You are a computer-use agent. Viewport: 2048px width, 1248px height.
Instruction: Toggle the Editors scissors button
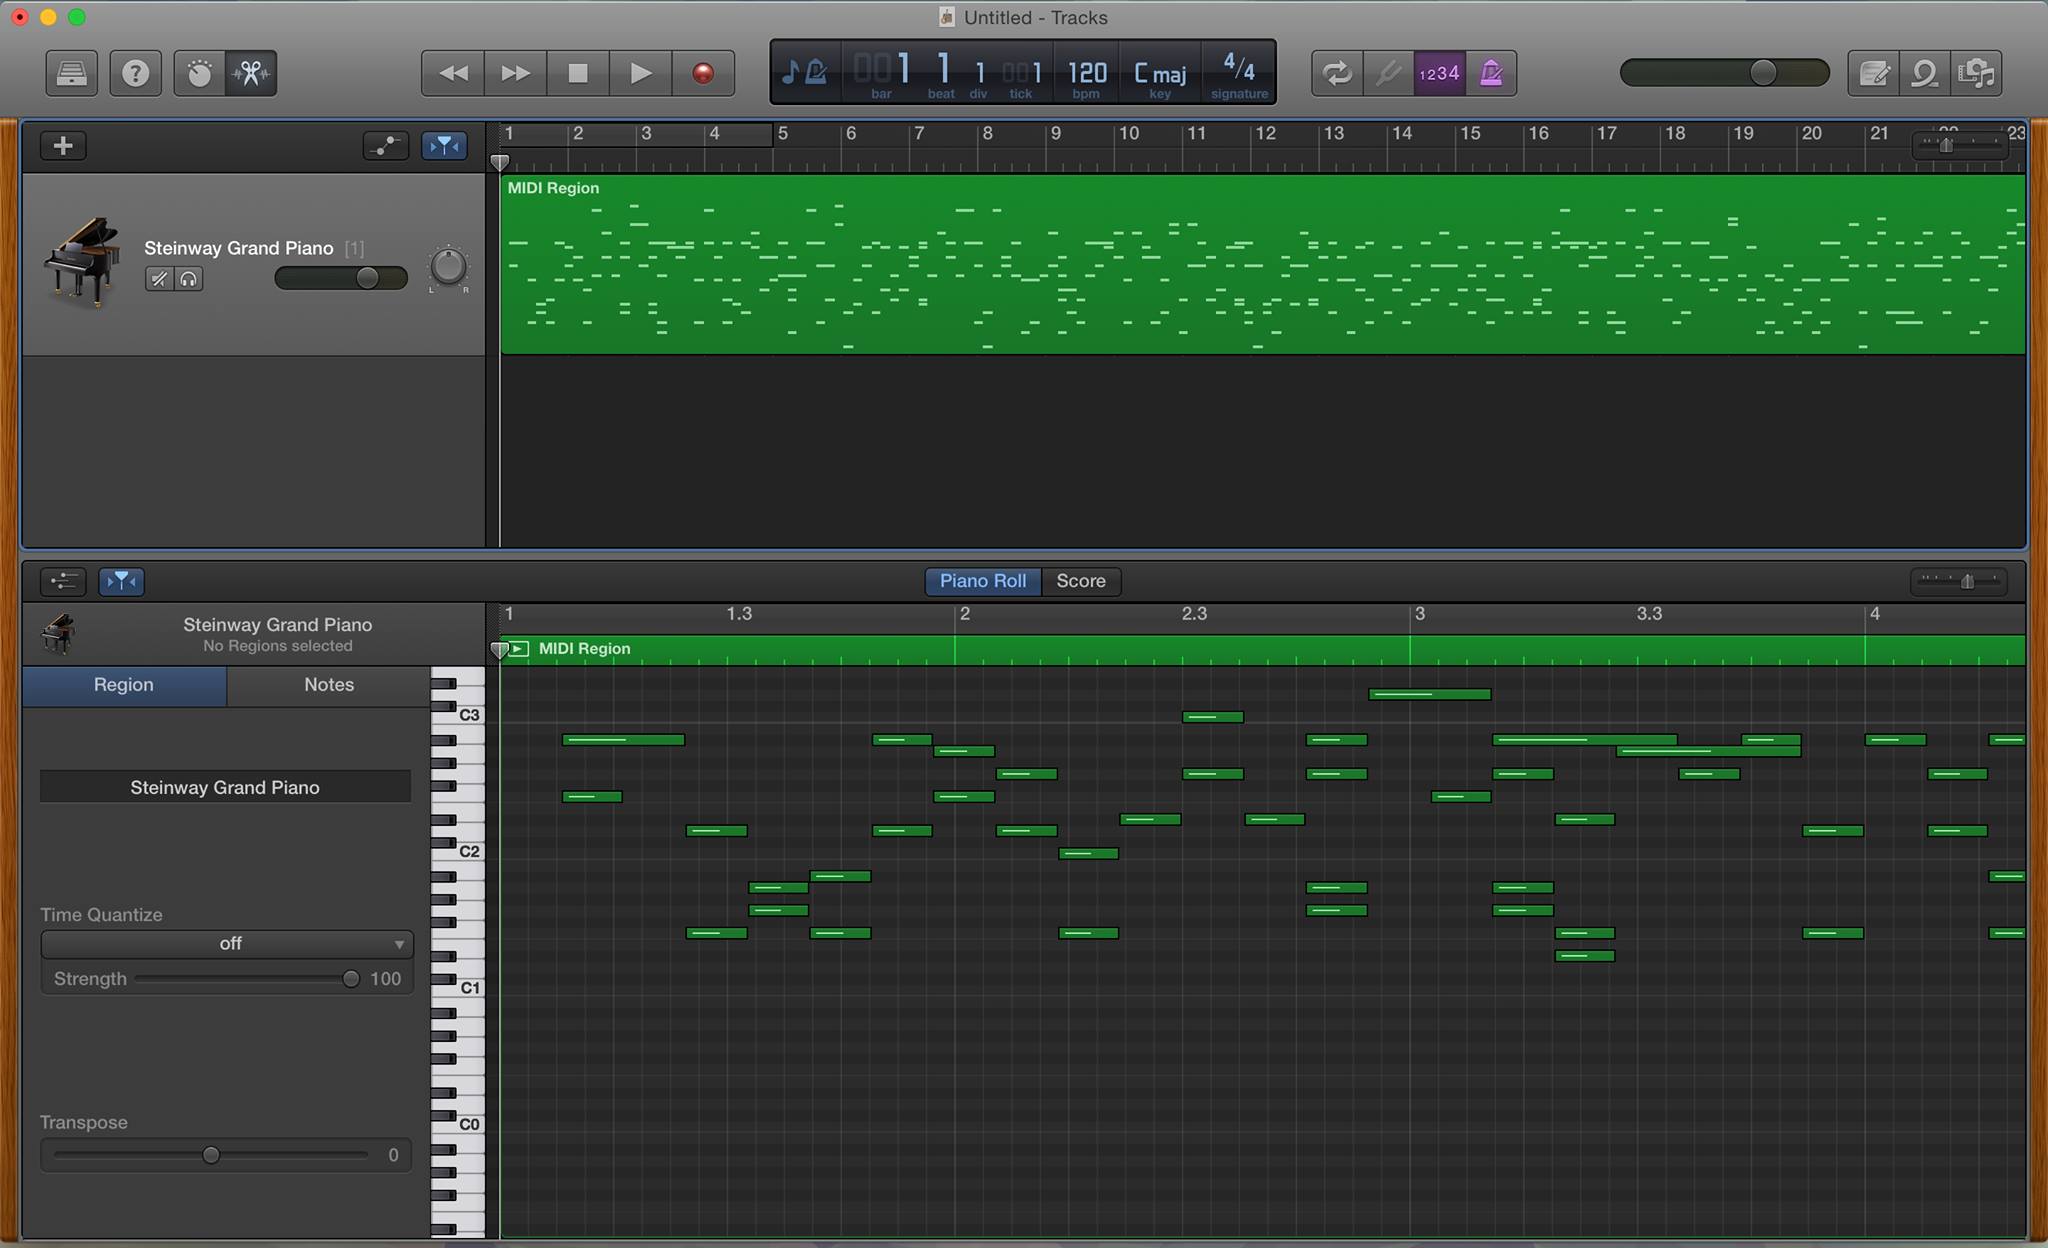click(x=251, y=73)
